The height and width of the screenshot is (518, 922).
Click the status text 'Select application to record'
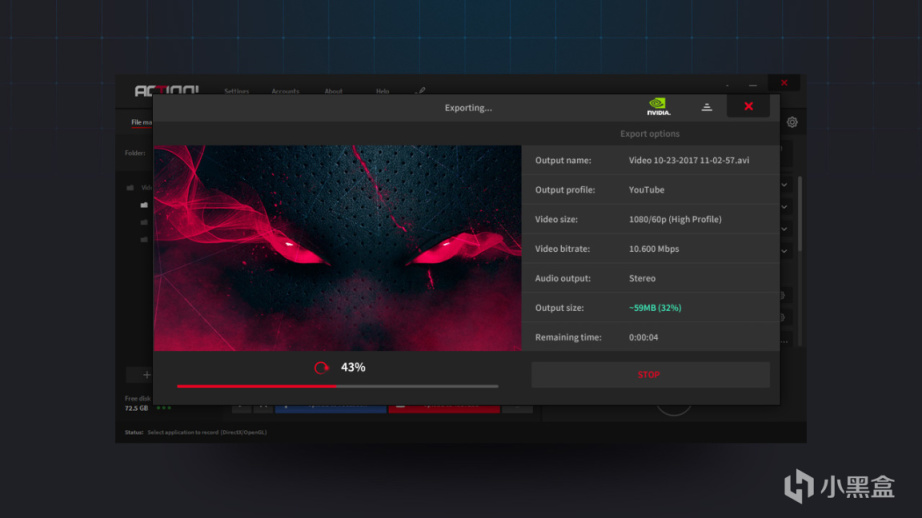pyautogui.click(x=206, y=432)
